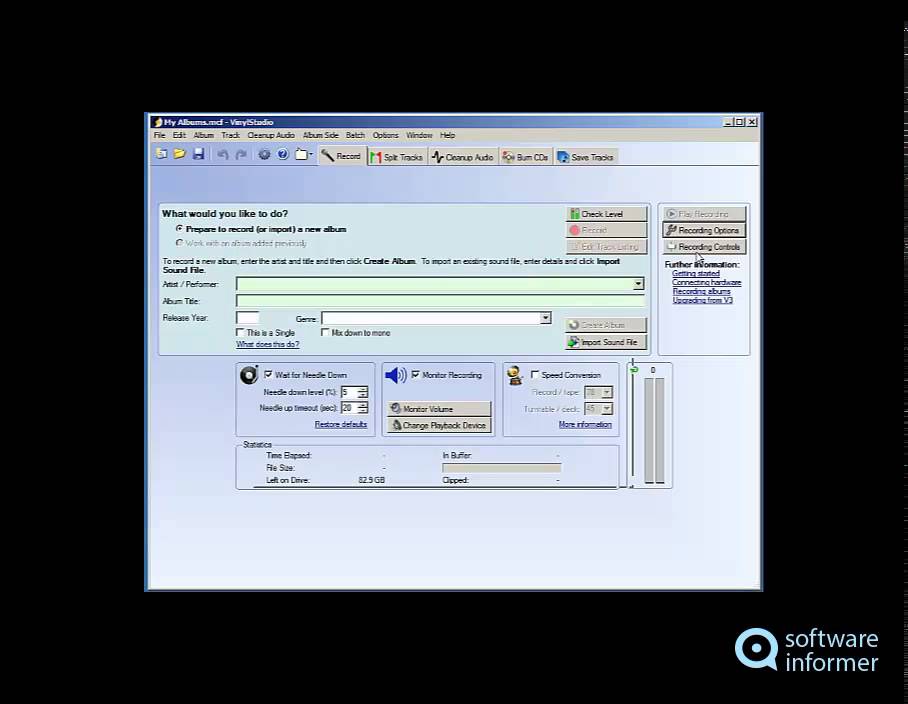Open the Help menu

(x=448, y=135)
